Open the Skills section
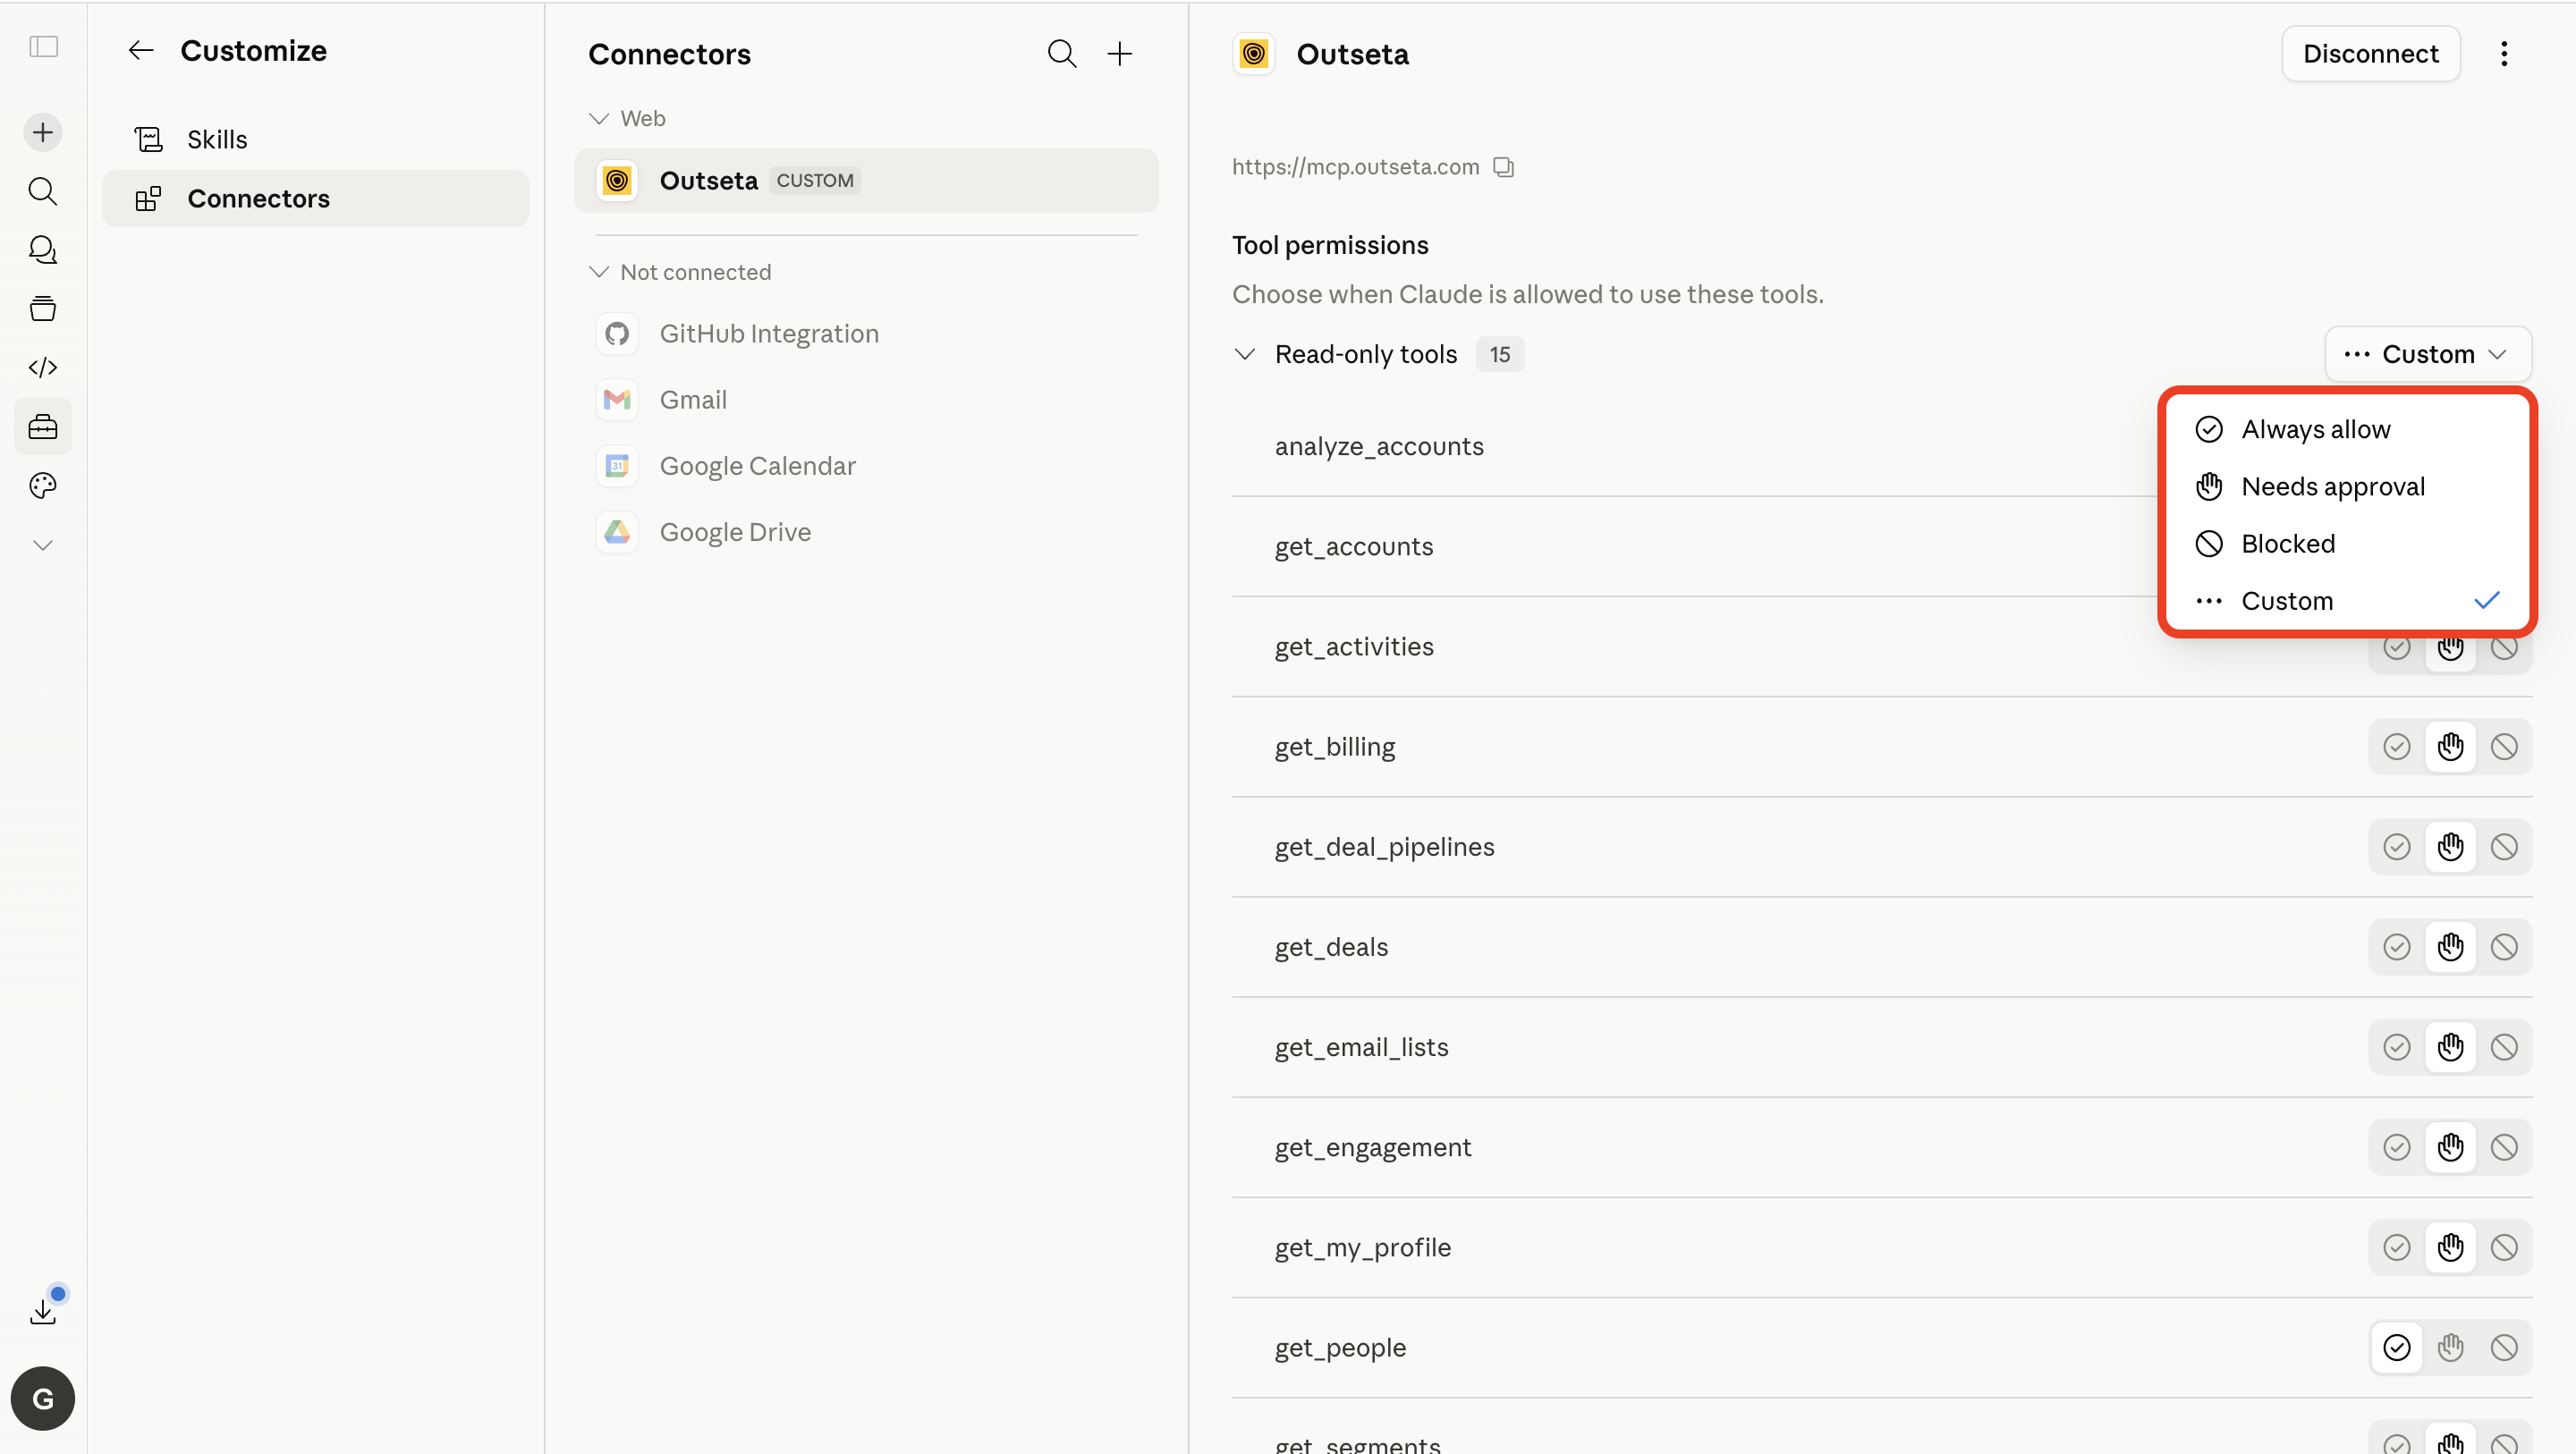The height and width of the screenshot is (1454, 2576). coord(315,140)
